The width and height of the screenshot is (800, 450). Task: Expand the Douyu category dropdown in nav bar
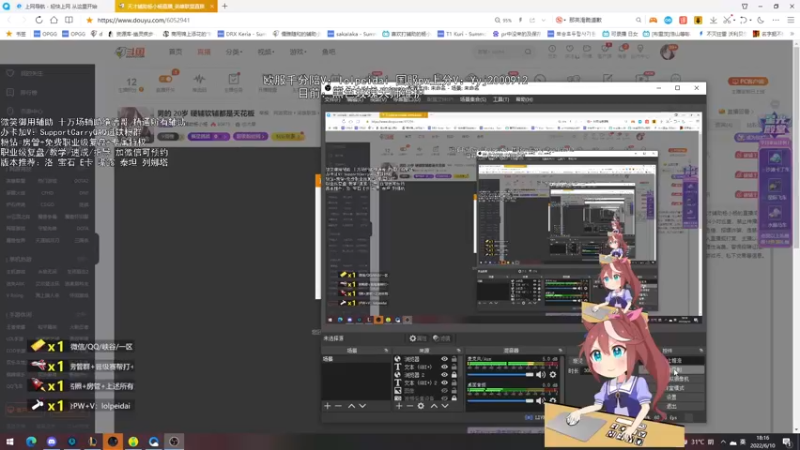pyautogui.click(x=234, y=52)
